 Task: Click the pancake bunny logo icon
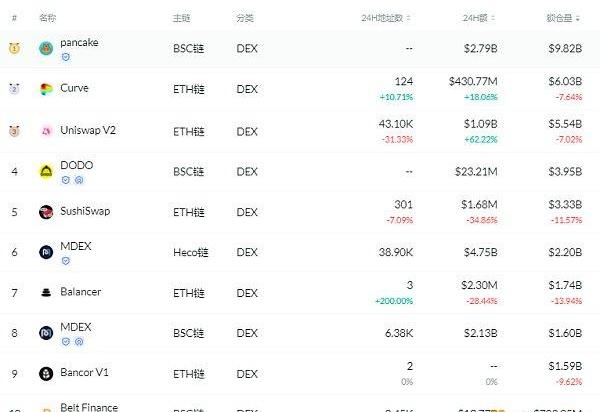pyautogui.click(x=46, y=48)
